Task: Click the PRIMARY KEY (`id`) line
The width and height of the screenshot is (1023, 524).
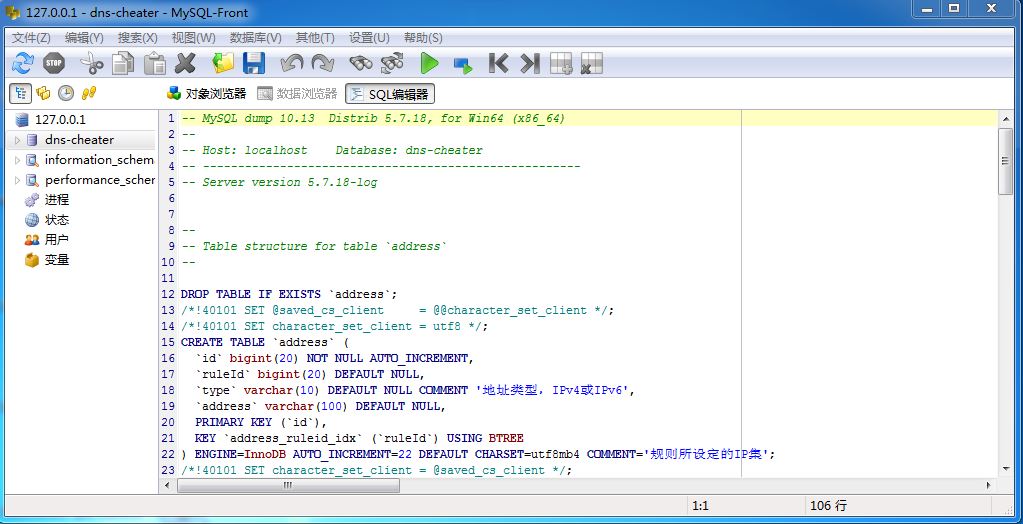Action: [x=261, y=422]
